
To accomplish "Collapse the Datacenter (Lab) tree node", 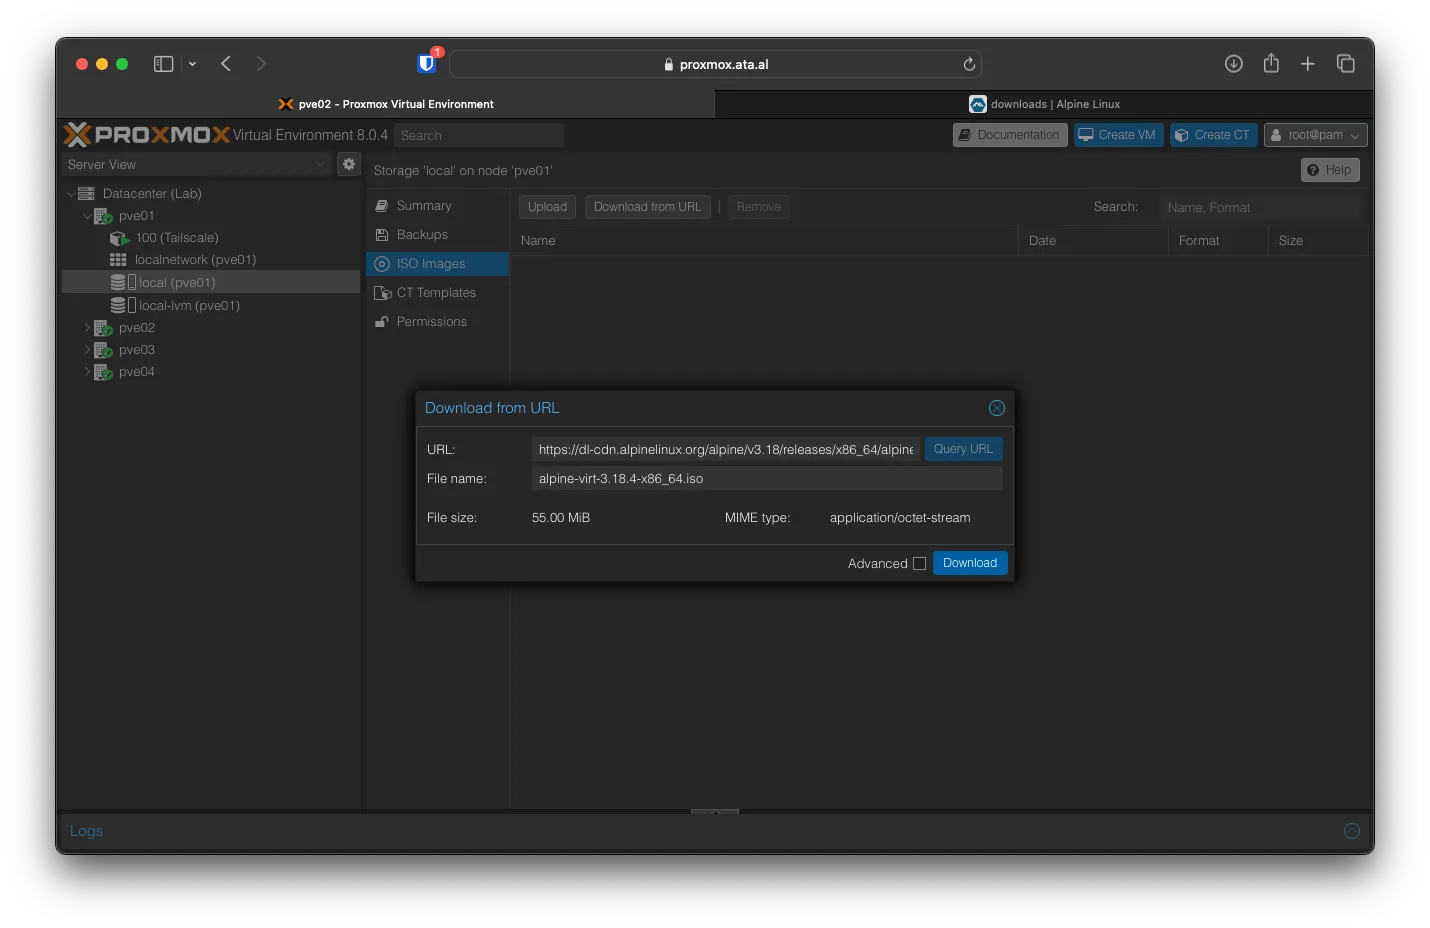I will click(71, 194).
